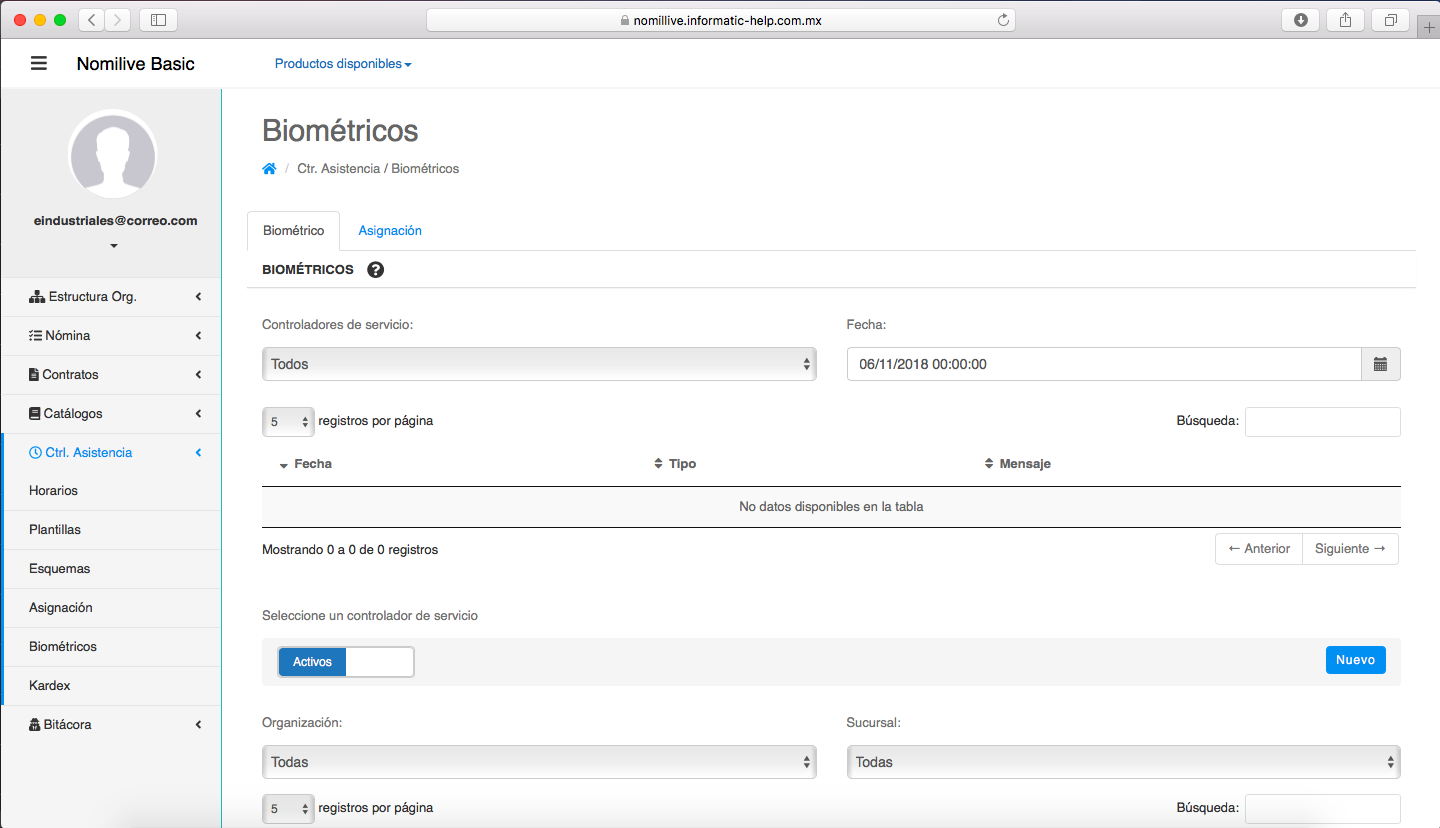Sort the table by Tipo column
This screenshot has height=828, width=1440.
[x=682, y=464]
